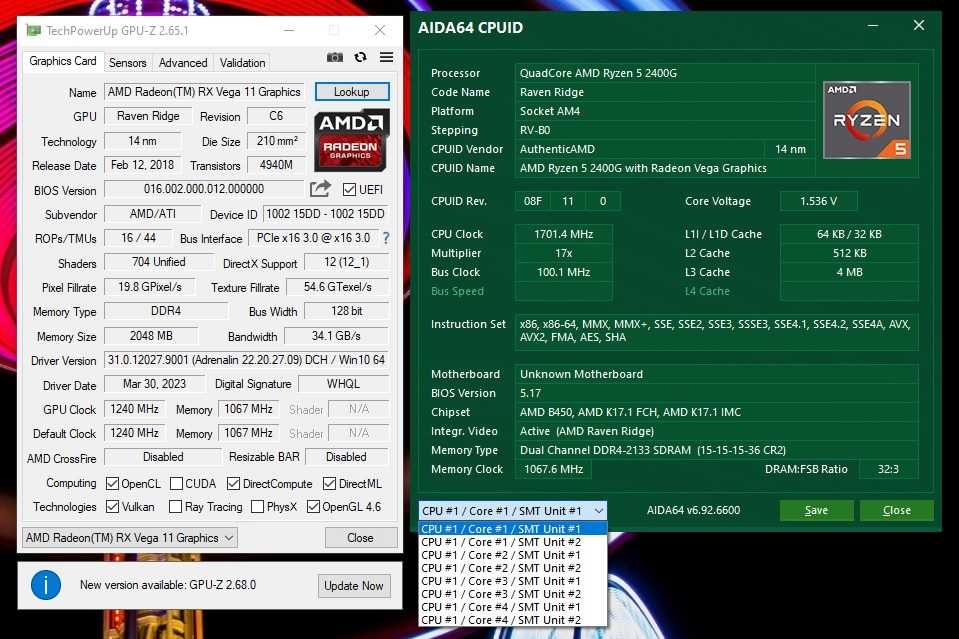Click the DRAM:FSB Ratio 32:3 value

click(888, 469)
